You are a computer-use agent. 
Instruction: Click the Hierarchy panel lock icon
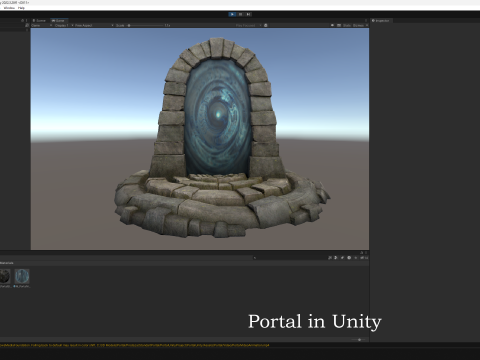(x=23, y=21)
